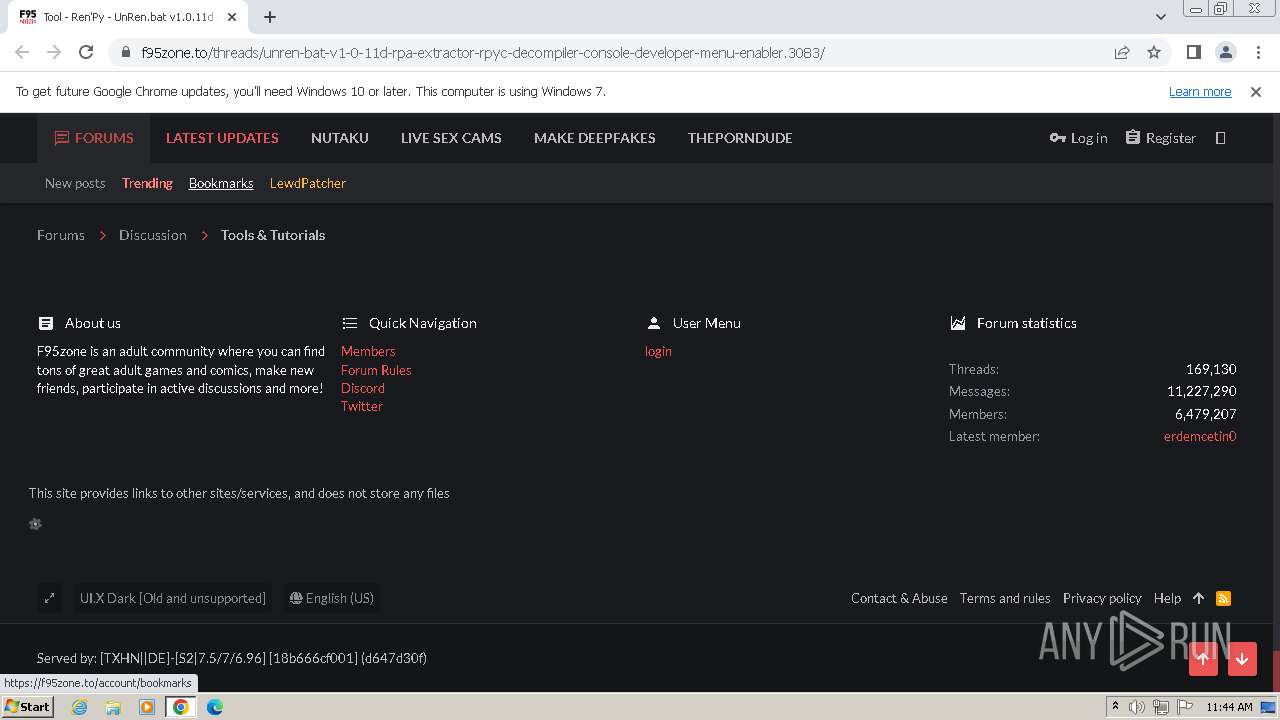Open Action Center flag icon

pyautogui.click(x=1183, y=707)
